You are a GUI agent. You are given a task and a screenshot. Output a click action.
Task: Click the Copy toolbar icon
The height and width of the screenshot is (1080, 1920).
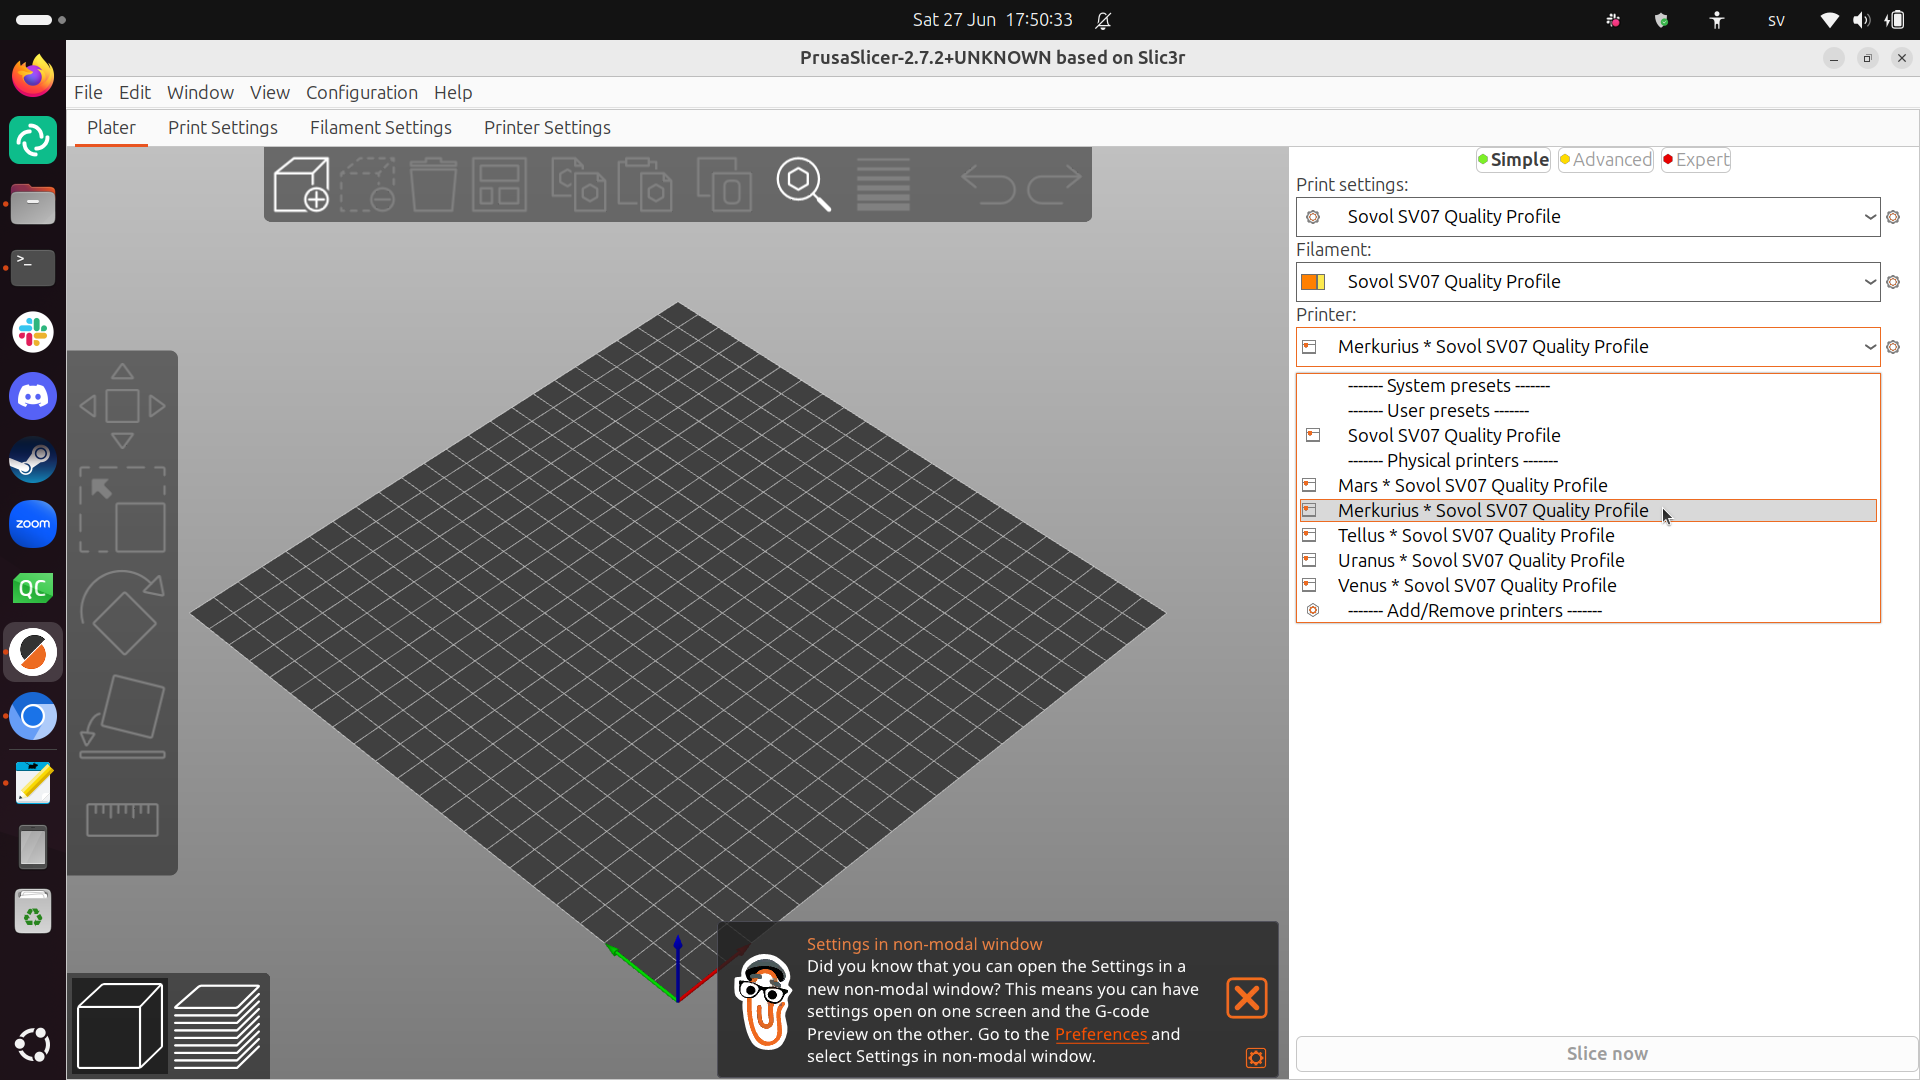coord(578,185)
